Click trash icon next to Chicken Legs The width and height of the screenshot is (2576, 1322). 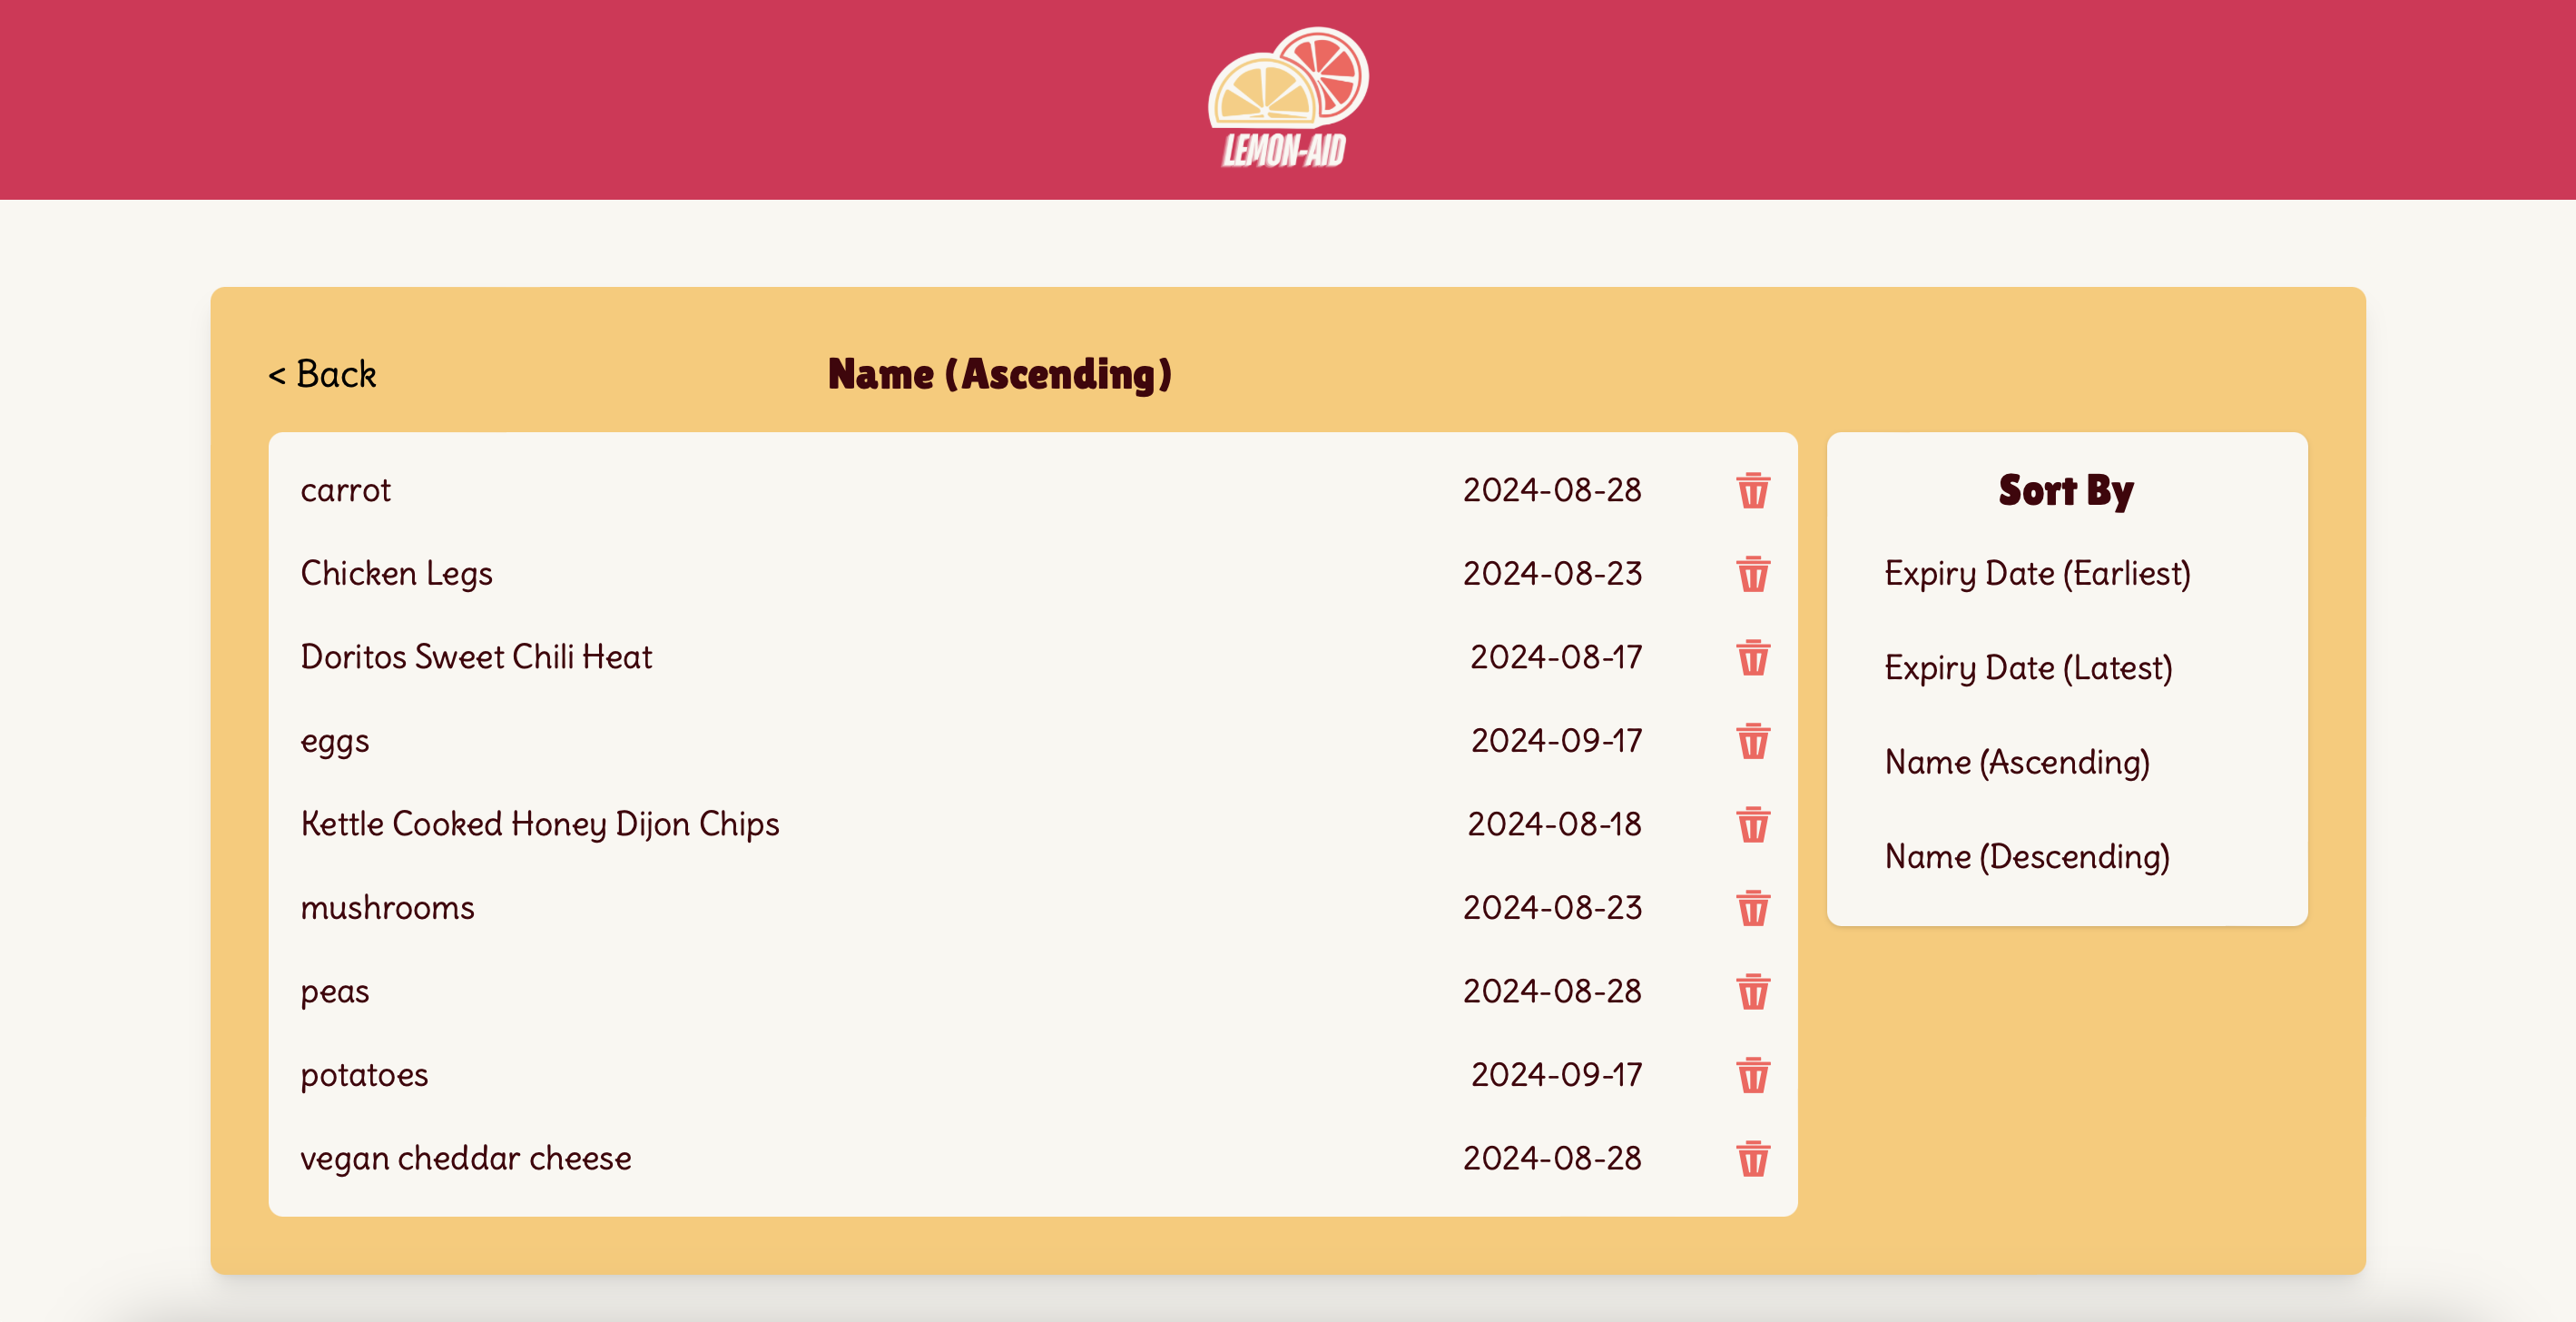pos(1752,574)
